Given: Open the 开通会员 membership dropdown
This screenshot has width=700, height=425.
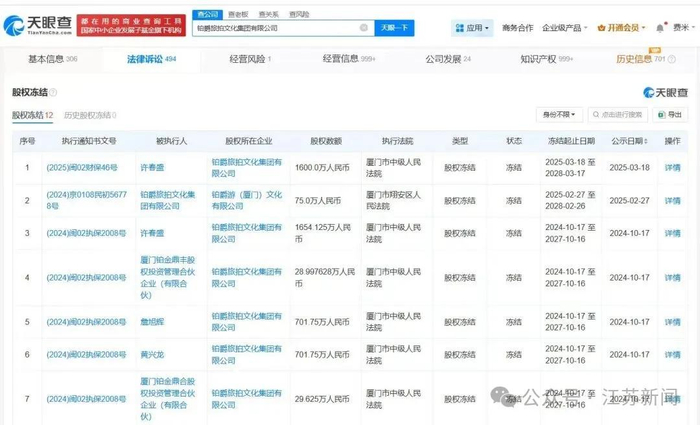Looking at the screenshot, I should click(621, 28).
